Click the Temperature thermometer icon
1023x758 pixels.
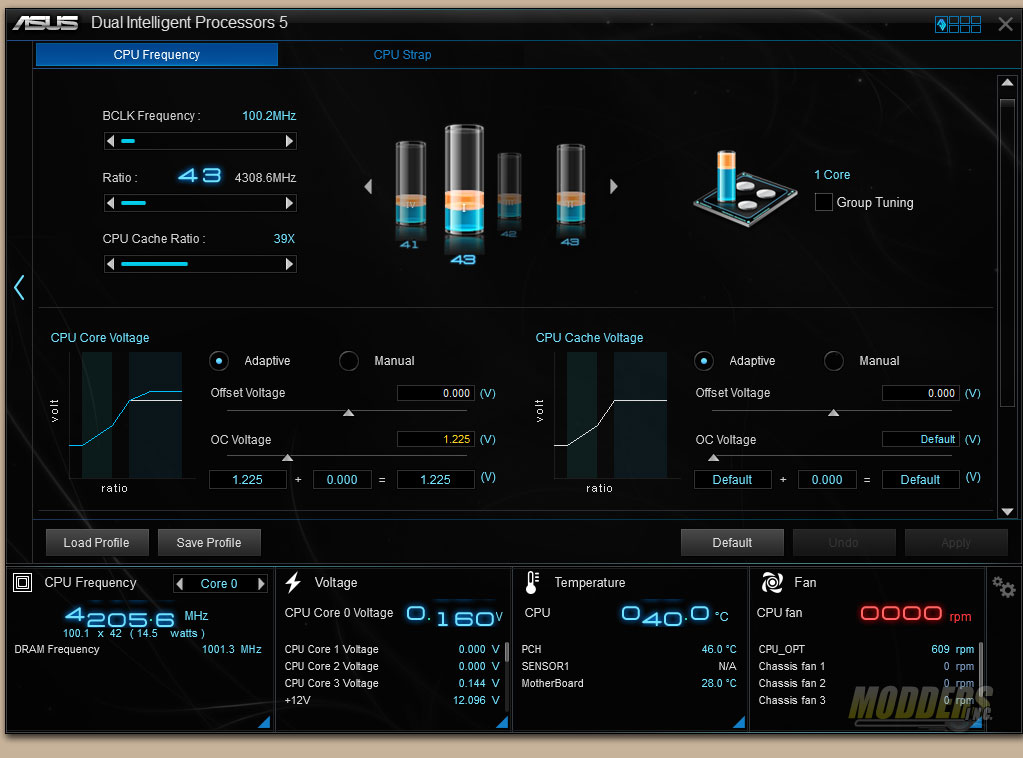(x=532, y=582)
